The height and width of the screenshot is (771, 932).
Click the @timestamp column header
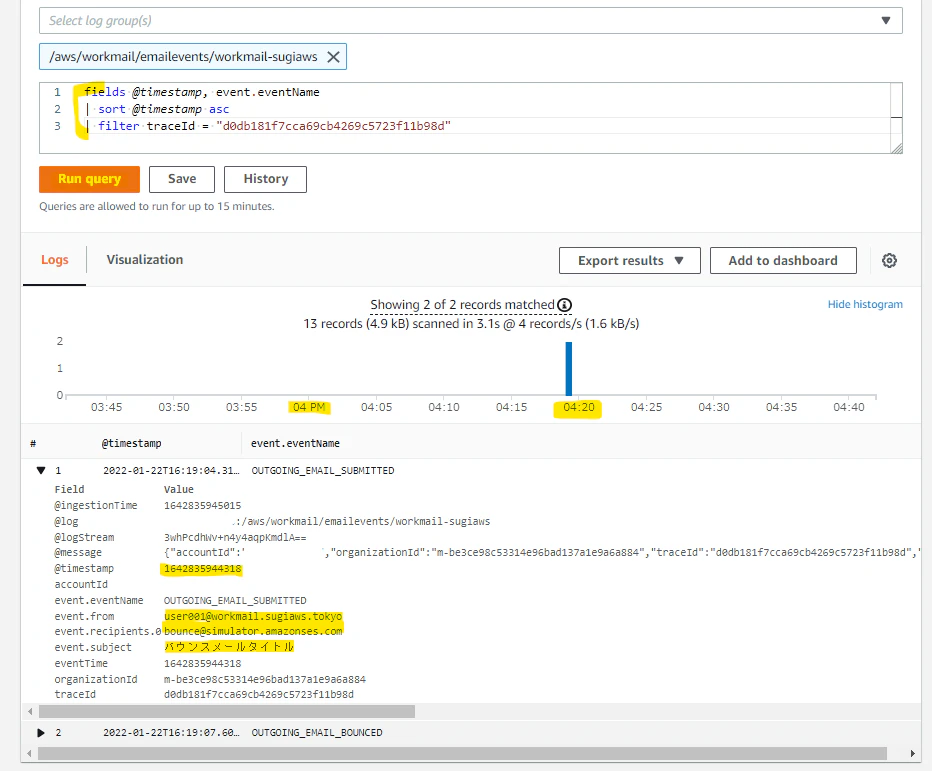click(131, 443)
